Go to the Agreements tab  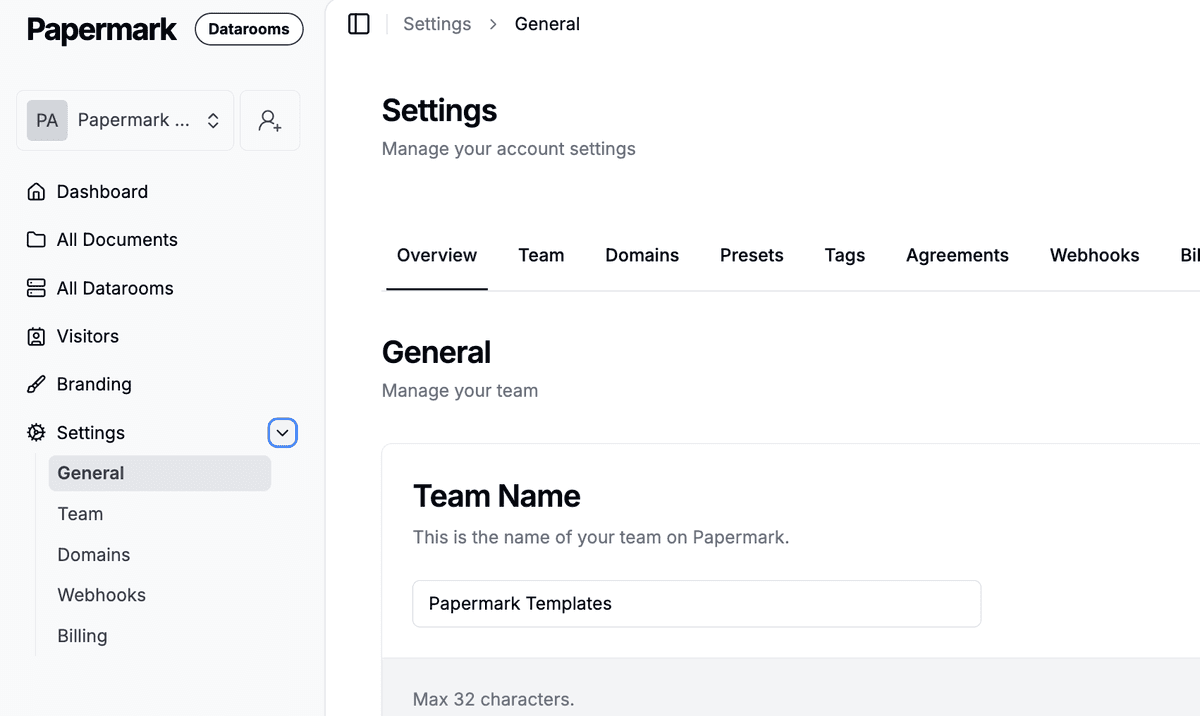tap(957, 256)
